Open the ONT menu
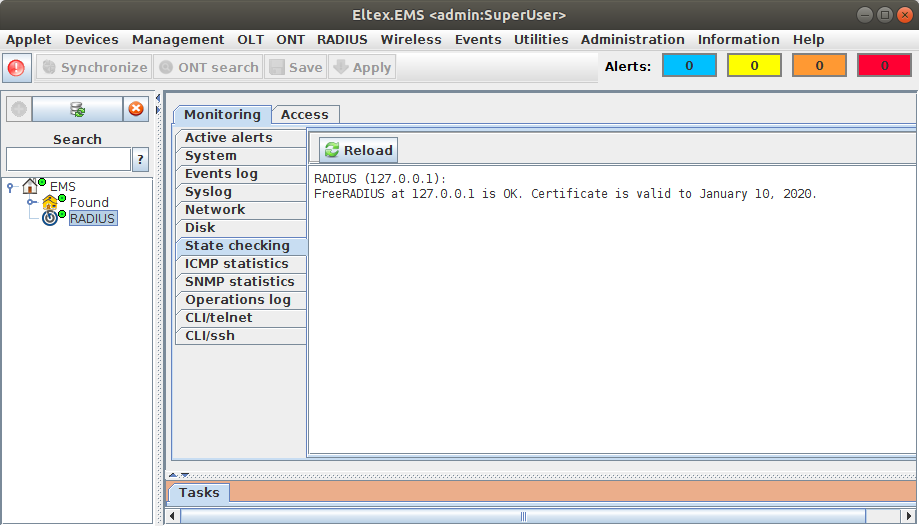 (x=290, y=39)
